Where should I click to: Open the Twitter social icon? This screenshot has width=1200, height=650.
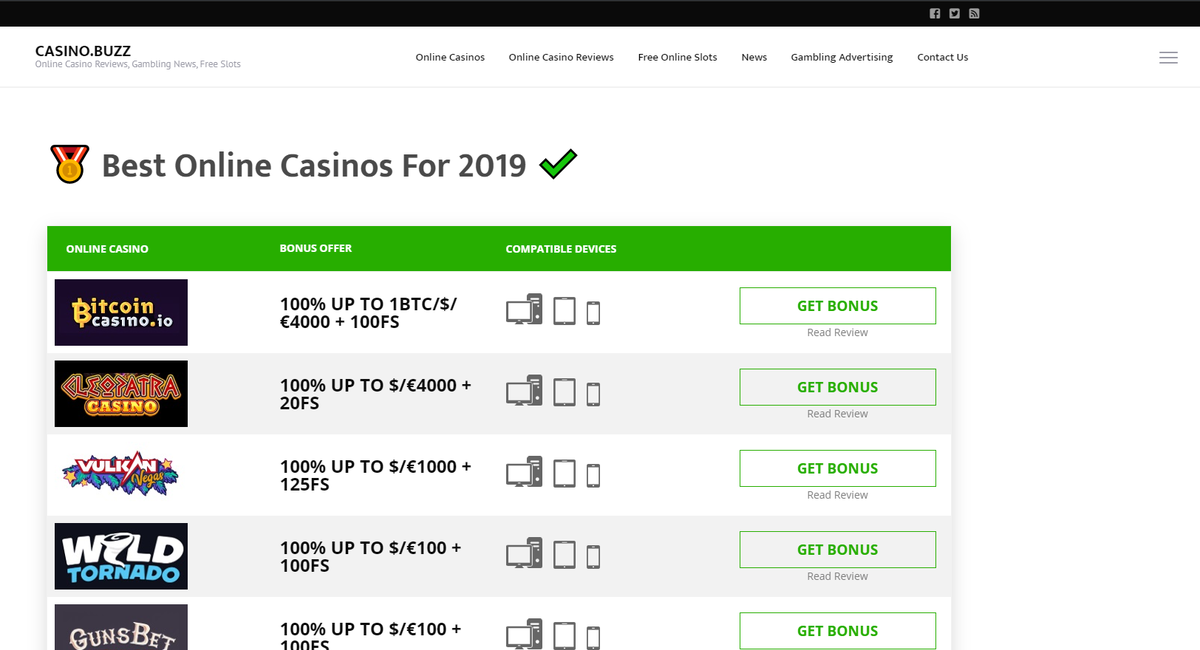coord(954,13)
